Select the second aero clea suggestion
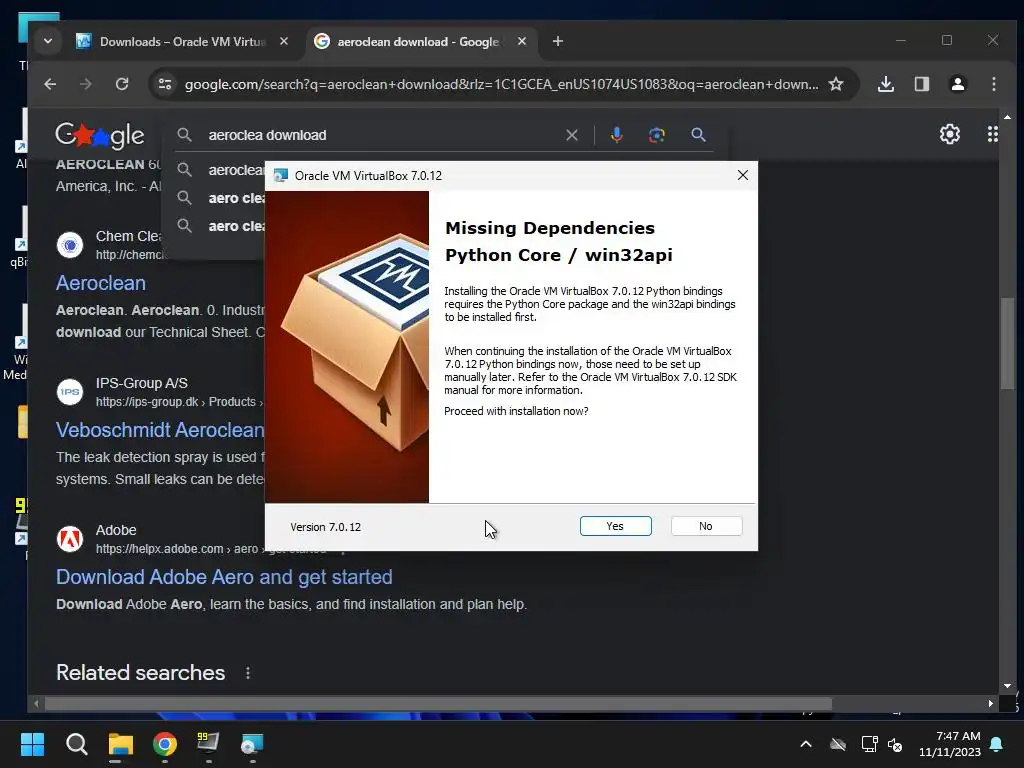Screen dimensions: 1024x768 220,198
